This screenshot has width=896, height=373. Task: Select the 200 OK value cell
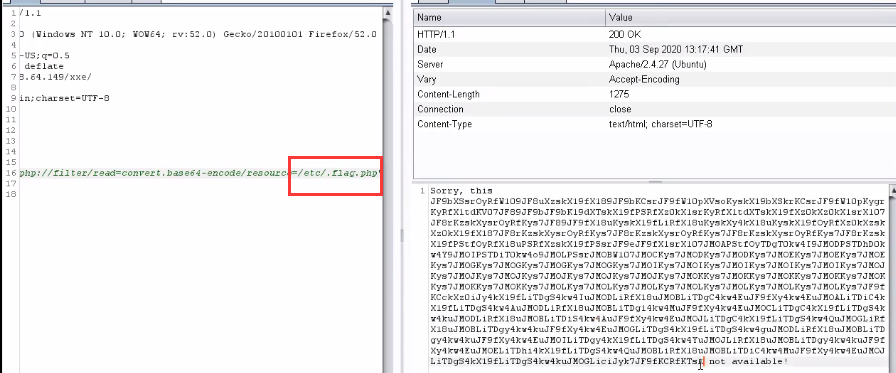coord(750,34)
